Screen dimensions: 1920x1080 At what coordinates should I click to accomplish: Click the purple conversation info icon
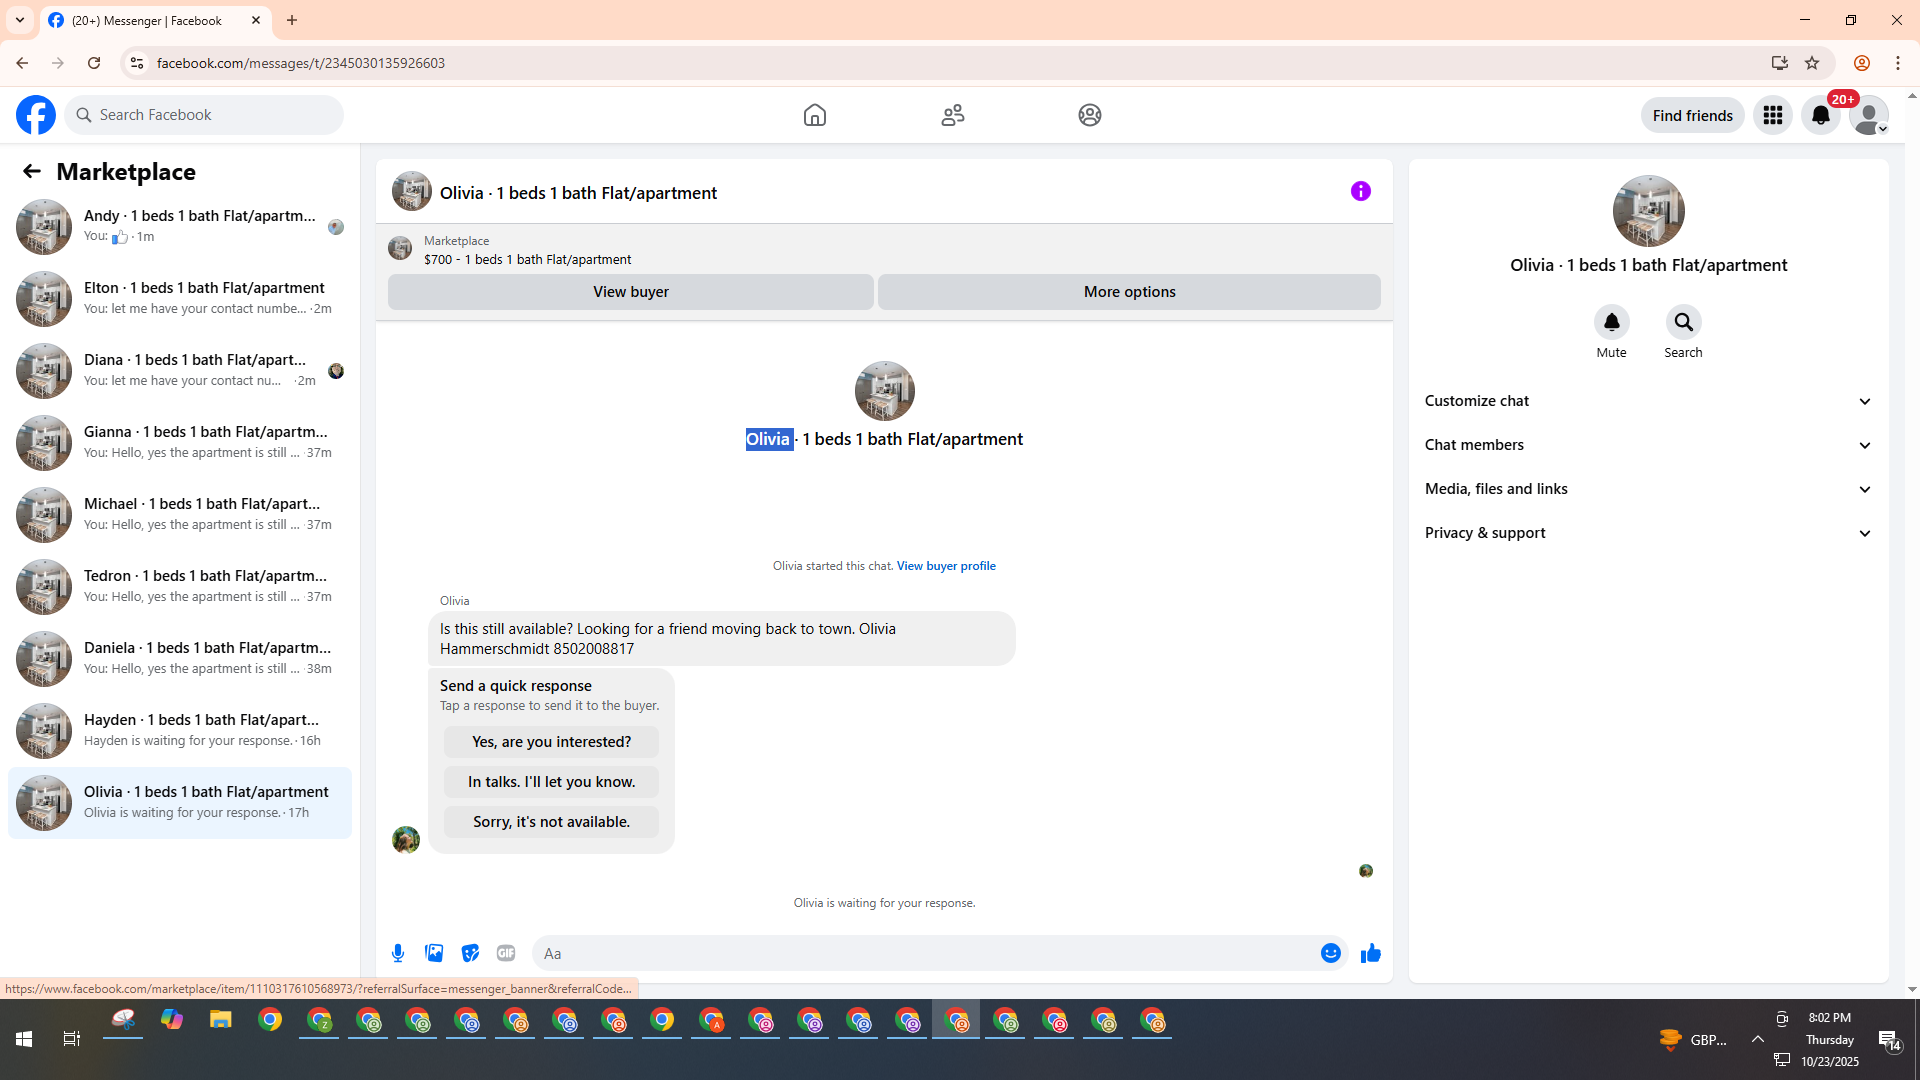[x=1360, y=191]
